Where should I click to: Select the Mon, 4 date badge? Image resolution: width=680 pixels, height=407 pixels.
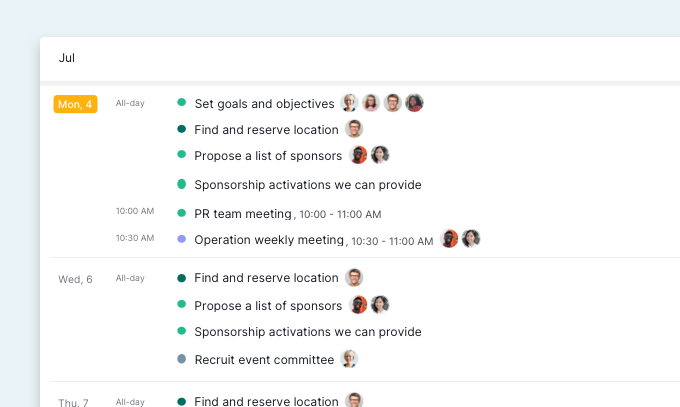pos(75,104)
